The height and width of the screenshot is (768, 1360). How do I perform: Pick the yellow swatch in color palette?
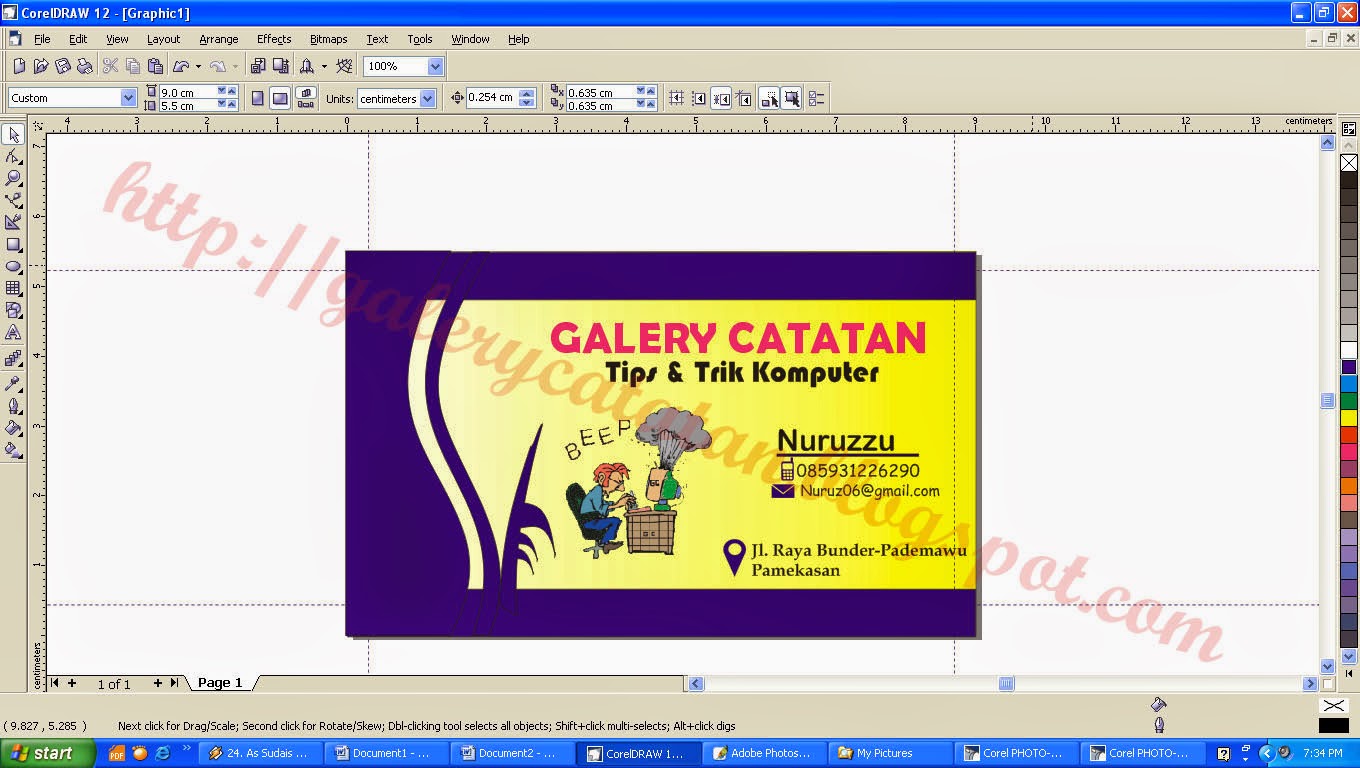[1349, 417]
